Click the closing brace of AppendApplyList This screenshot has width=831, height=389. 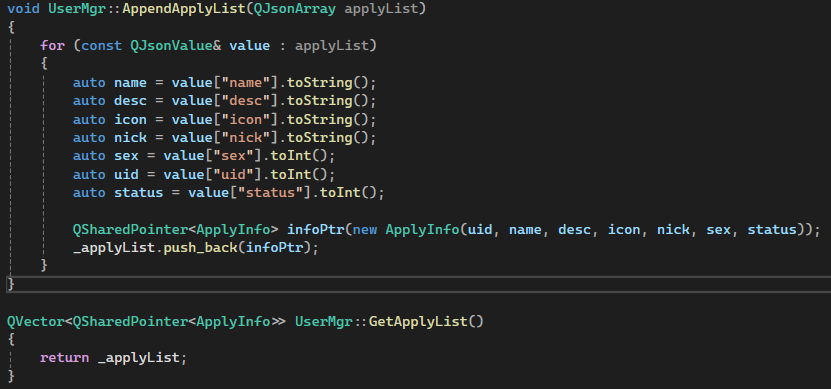point(11,284)
